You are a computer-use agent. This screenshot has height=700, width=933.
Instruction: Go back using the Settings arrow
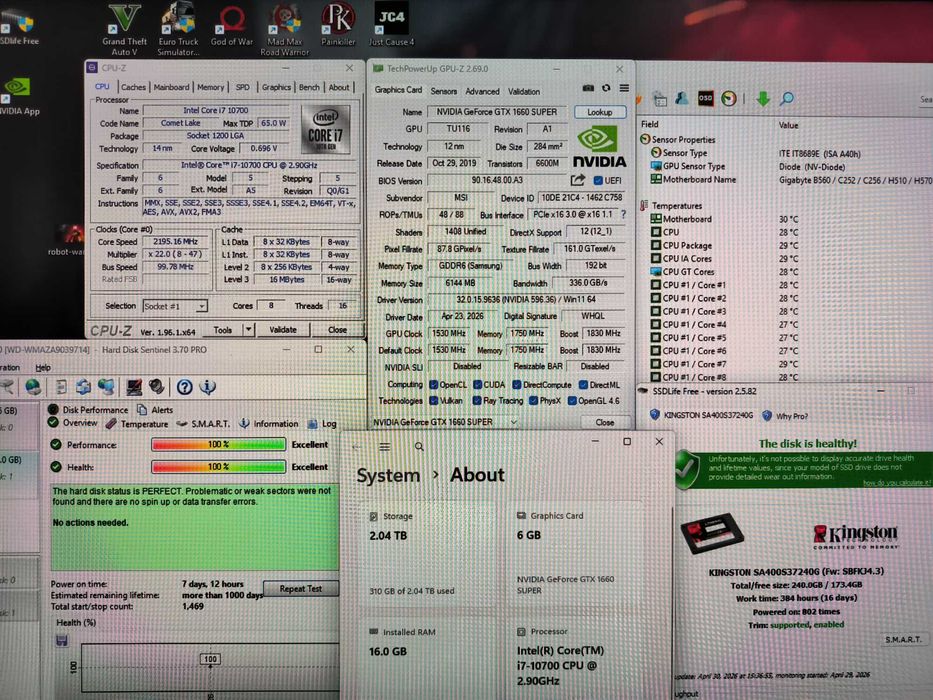tap(356, 446)
